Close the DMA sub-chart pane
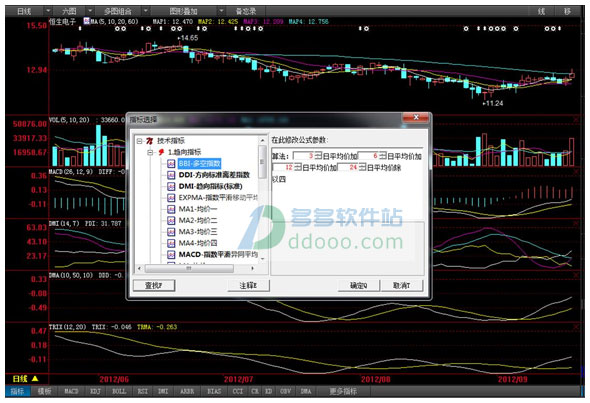Screen dimensions: 590x403 click(576, 275)
